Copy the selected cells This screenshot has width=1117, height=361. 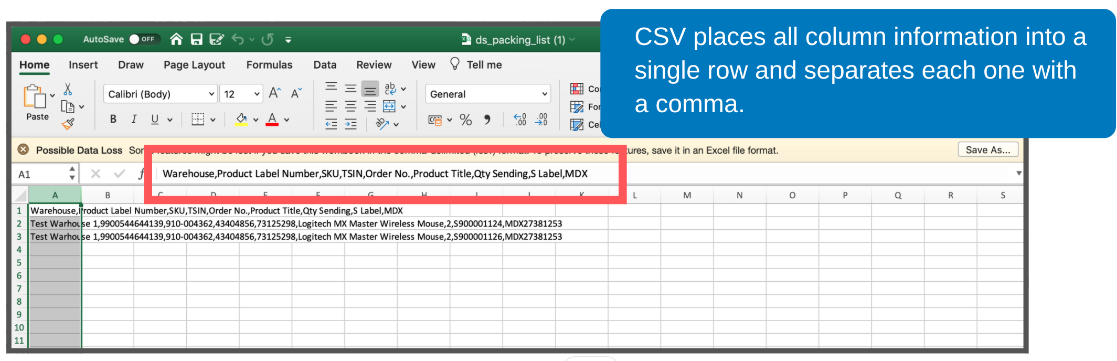(x=68, y=107)
